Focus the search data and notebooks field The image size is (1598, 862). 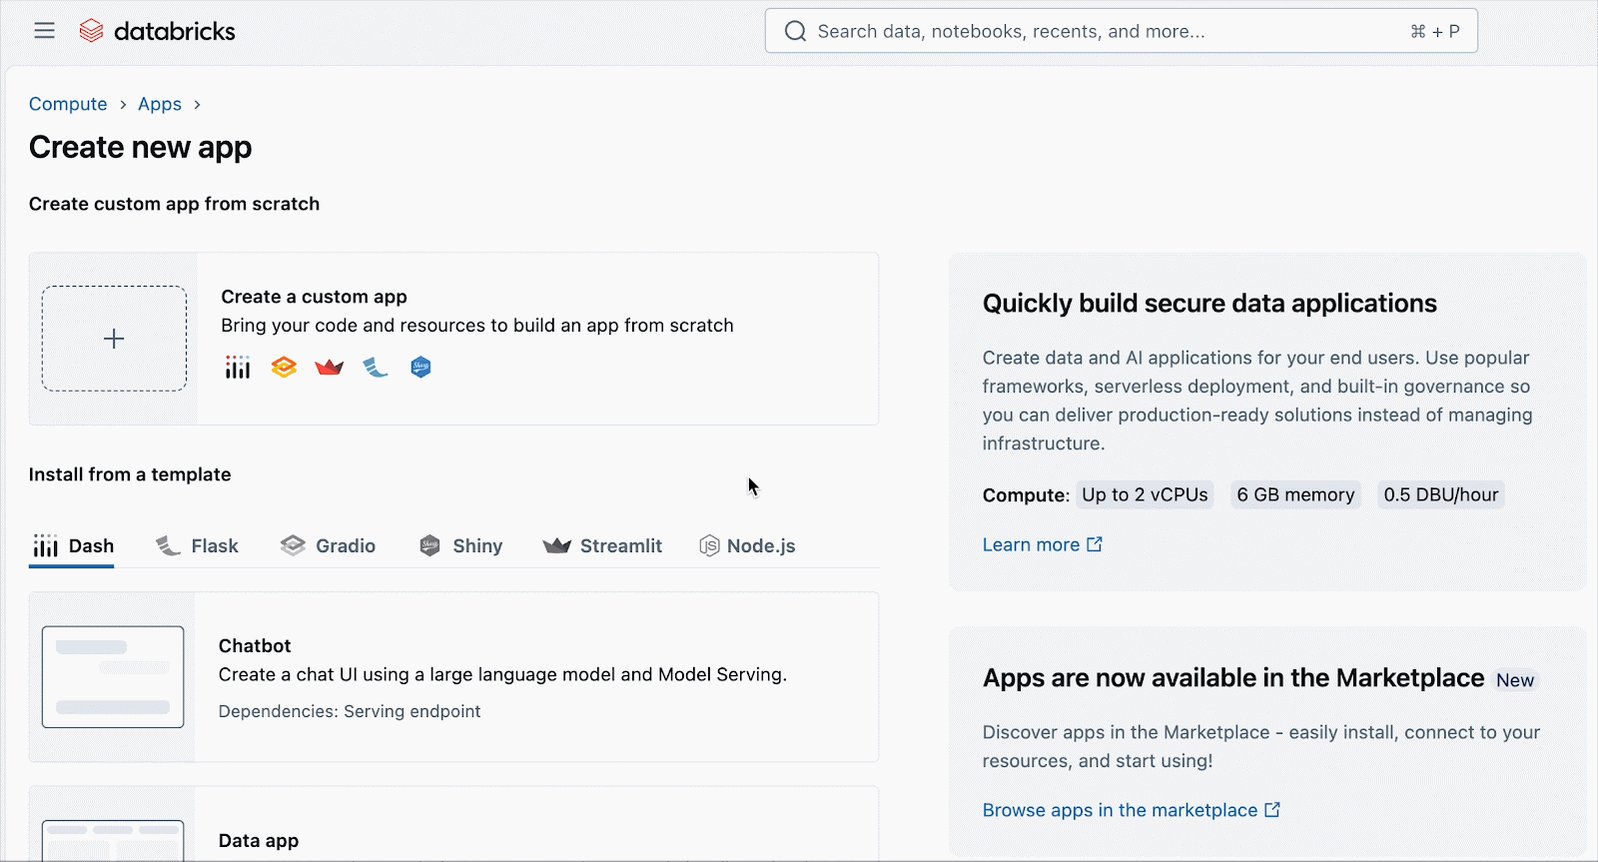tap(1120, 31)
